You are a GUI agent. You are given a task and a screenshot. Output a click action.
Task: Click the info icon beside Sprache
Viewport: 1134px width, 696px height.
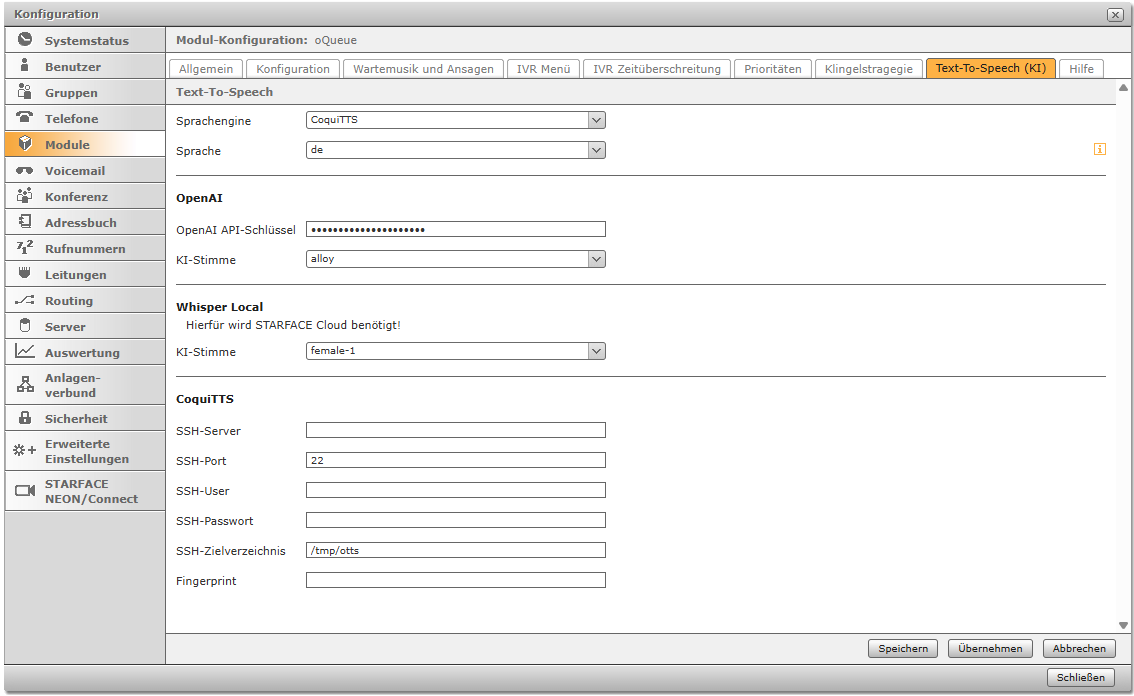(1099, 150)
